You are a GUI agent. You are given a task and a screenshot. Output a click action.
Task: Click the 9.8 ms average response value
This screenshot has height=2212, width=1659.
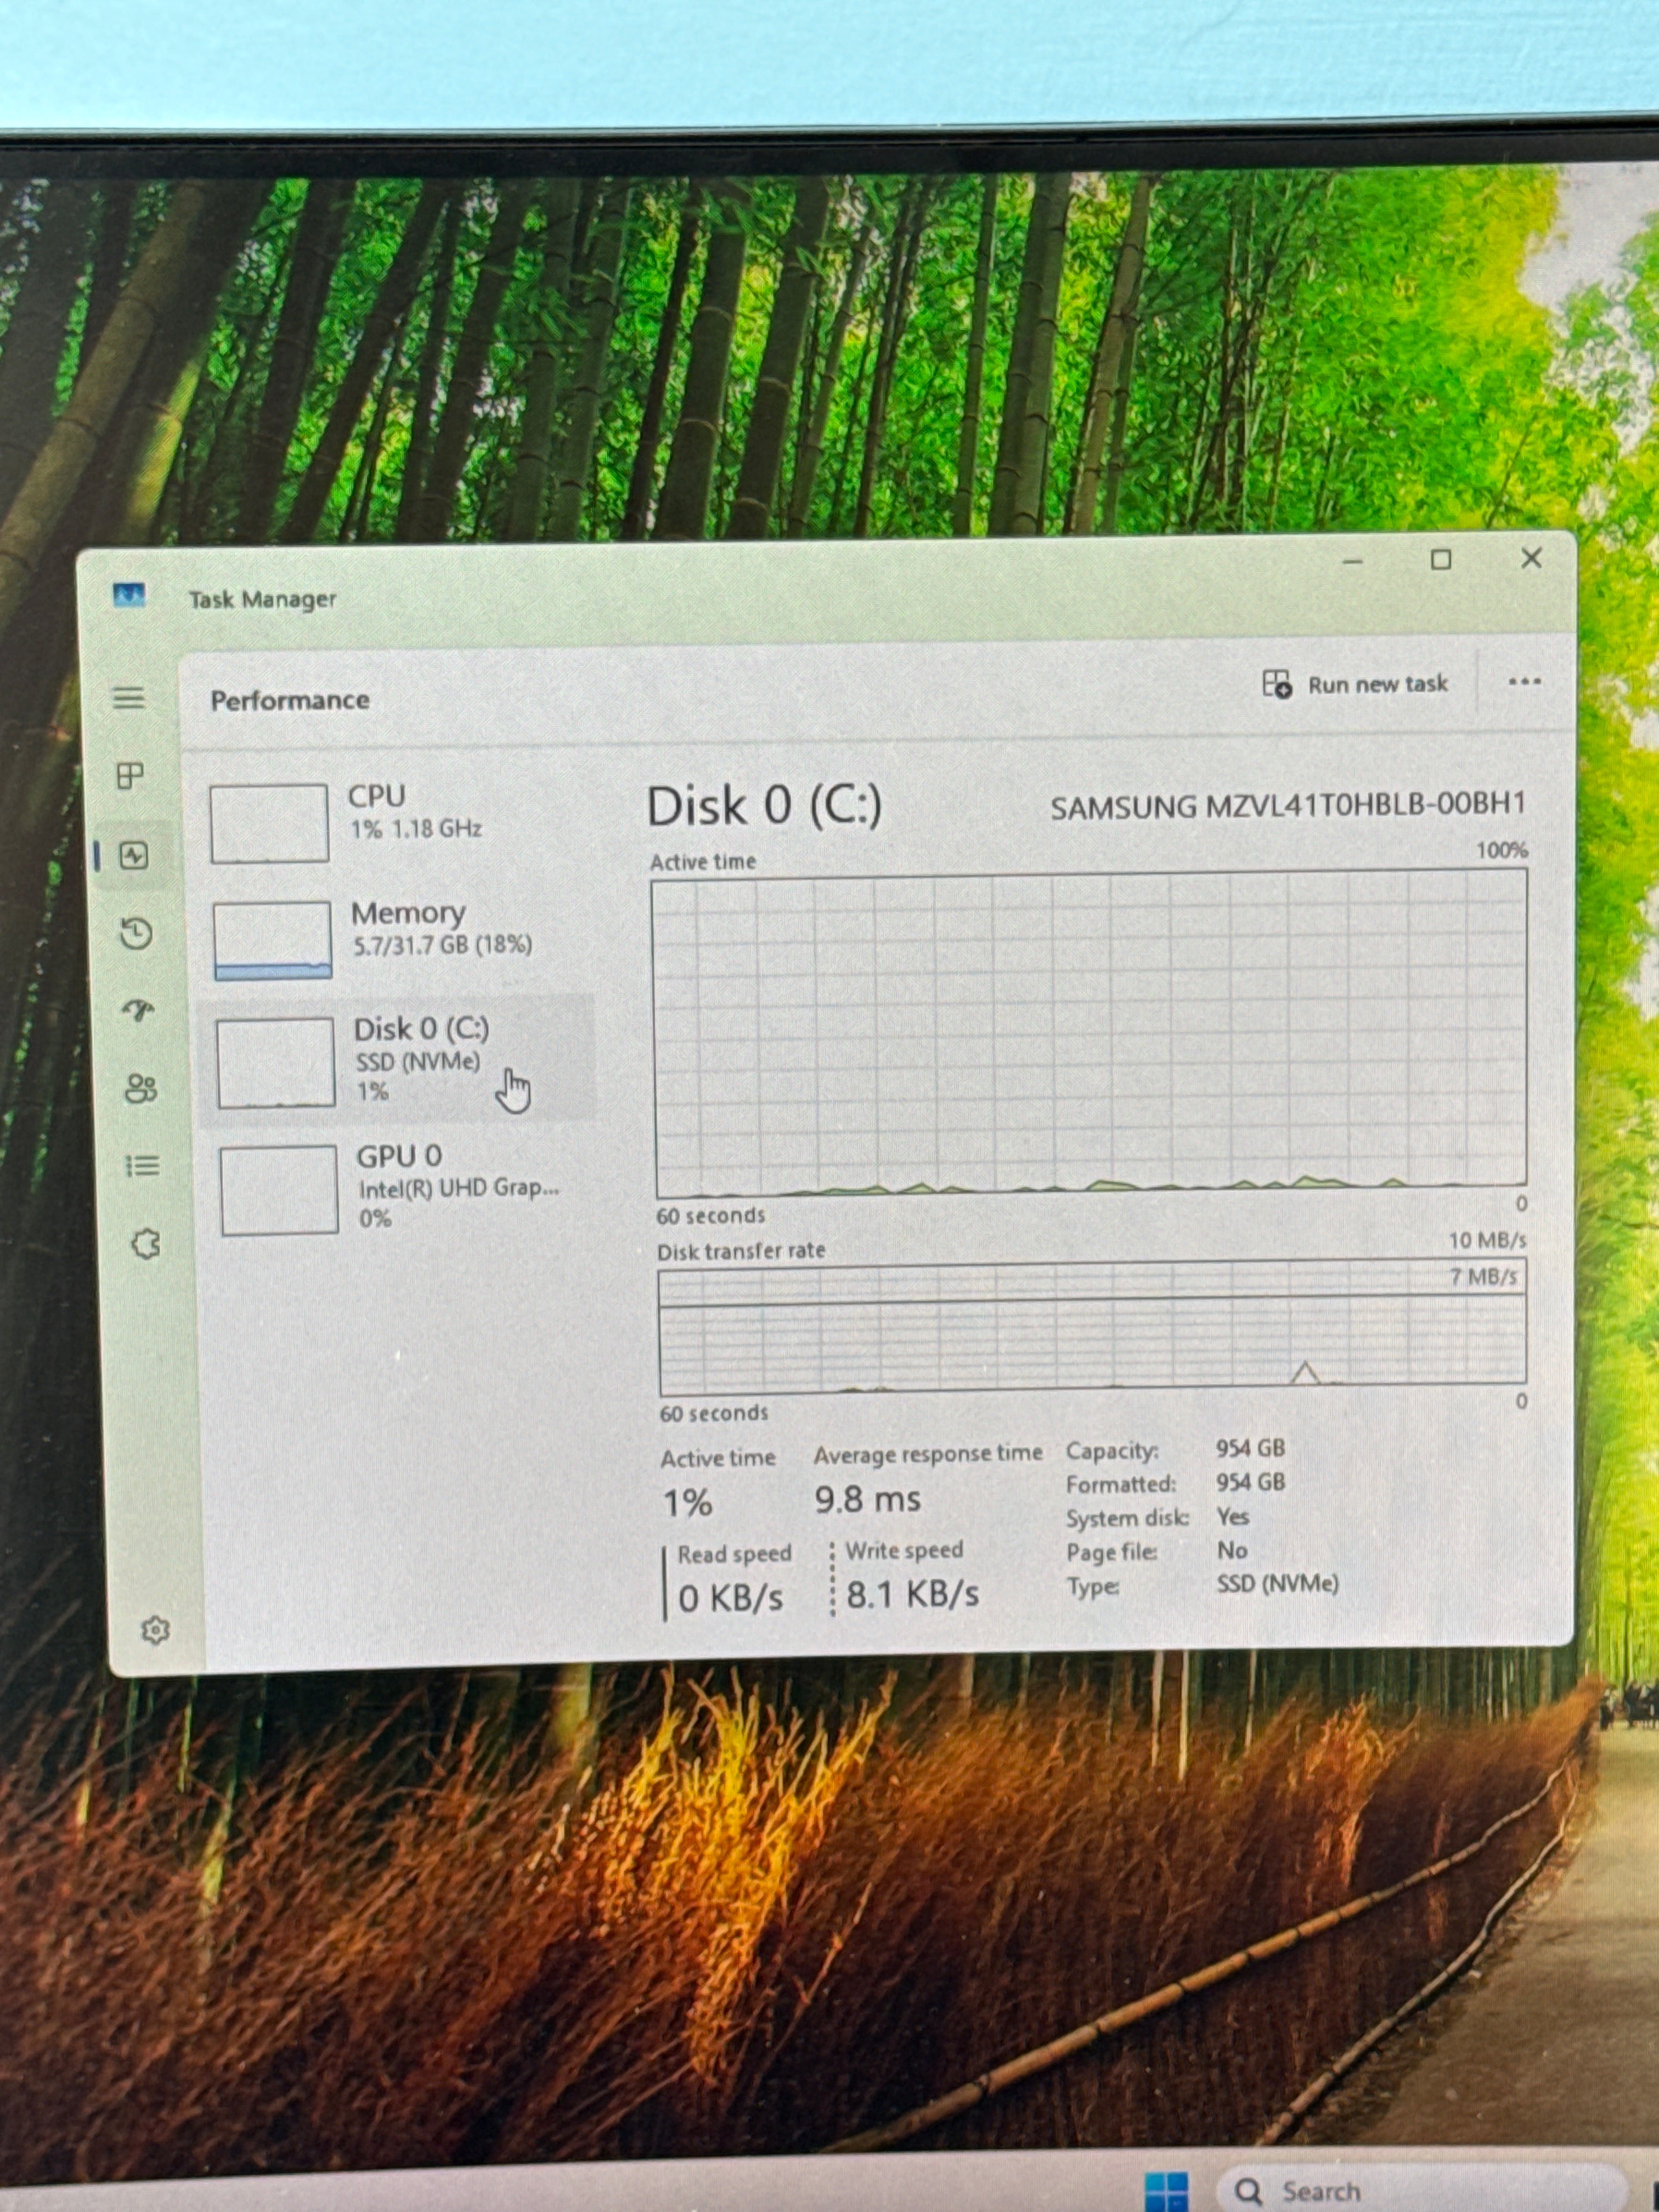click(867, 1499)
